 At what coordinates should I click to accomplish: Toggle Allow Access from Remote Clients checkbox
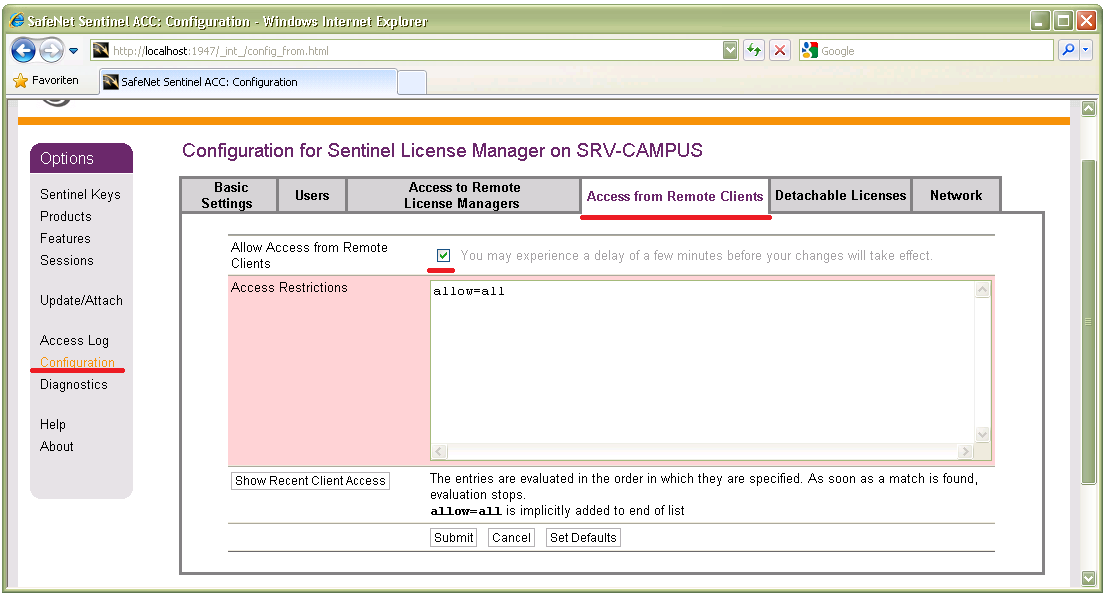[x=443, y=255]
